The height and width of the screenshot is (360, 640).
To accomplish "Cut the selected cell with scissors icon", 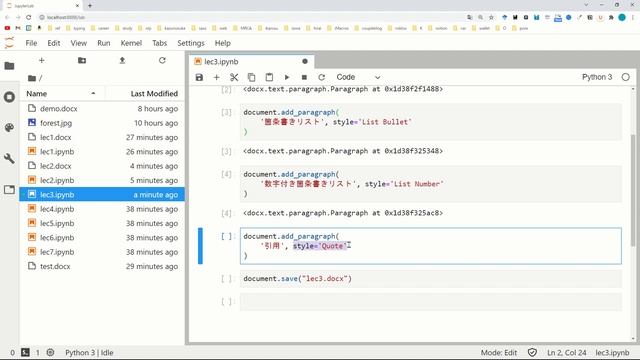I will [234, 77].
